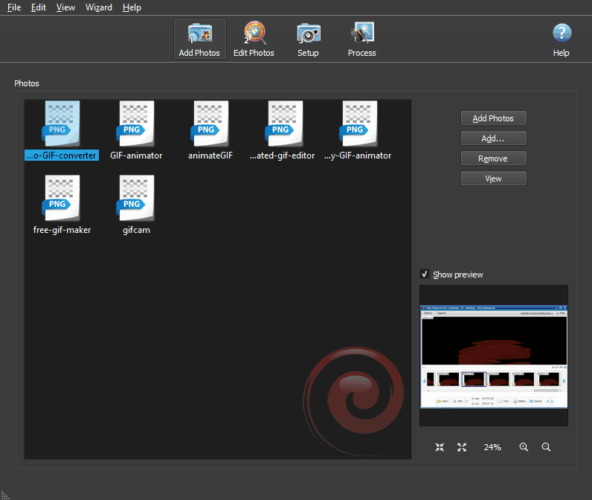The height and width of the screenshot is (500, 592).
Task: Select the ated-gif-editor PNG file icon
Action: click(284, 123)
